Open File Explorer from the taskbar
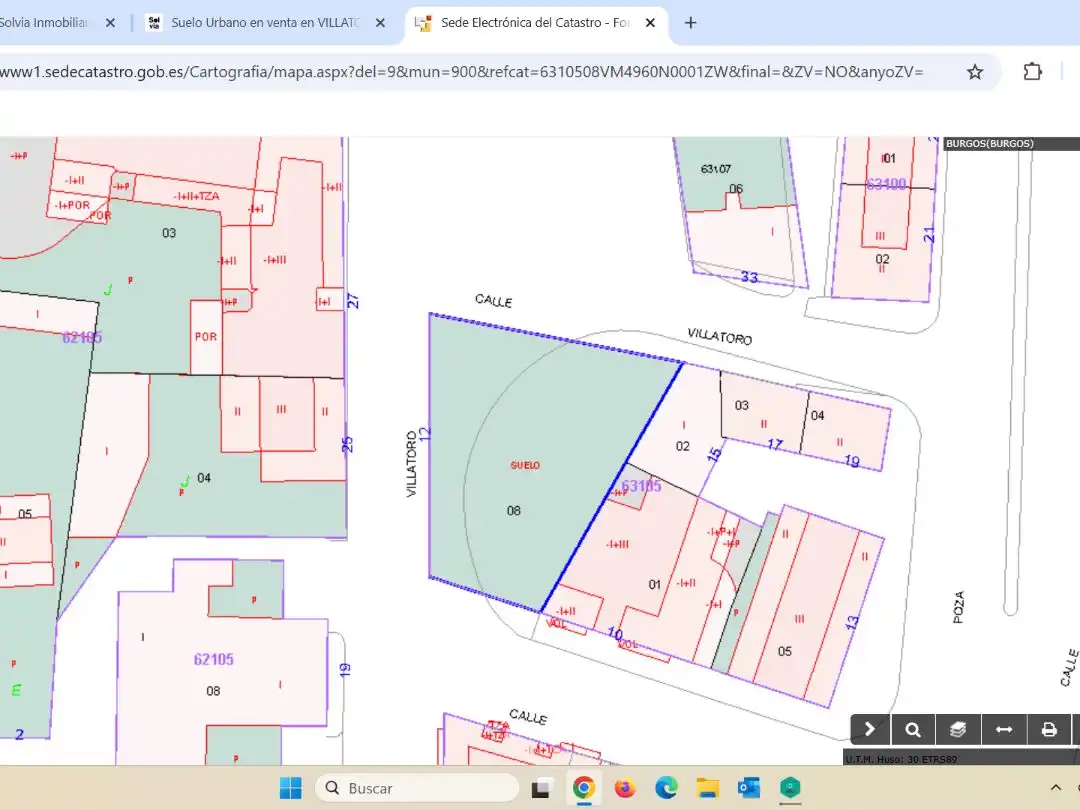 707,788
